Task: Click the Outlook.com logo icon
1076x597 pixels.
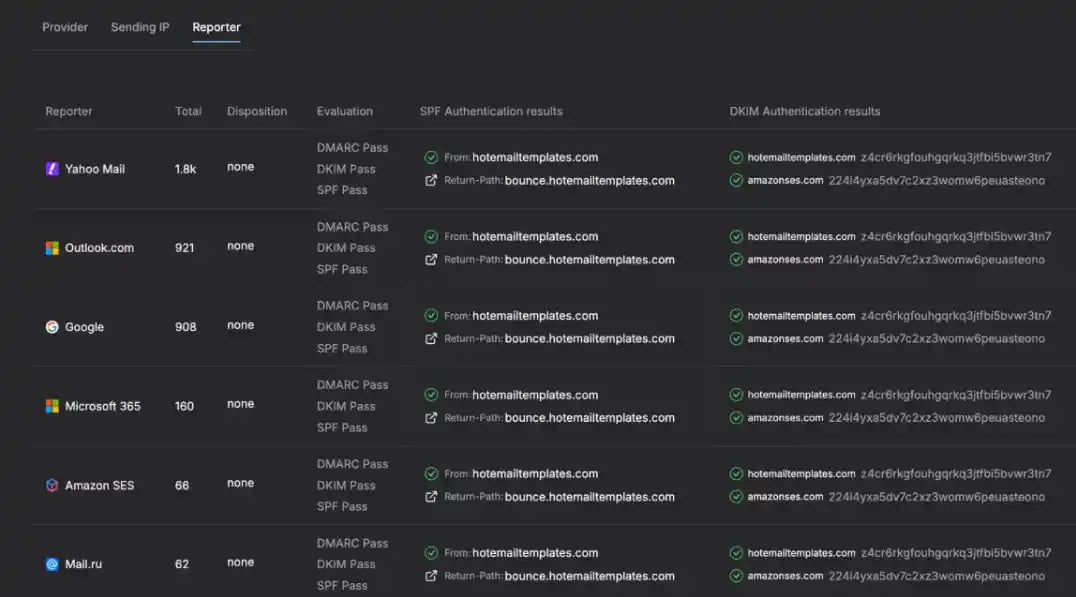Action: 52,248
